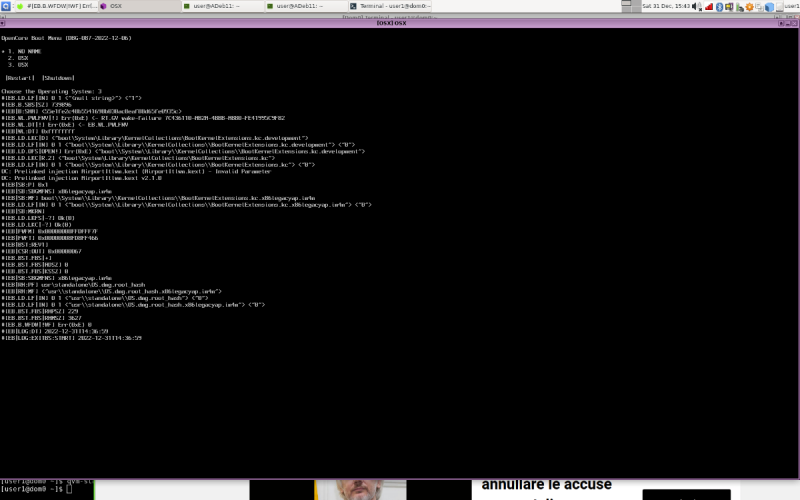Screen dimensions: 800x500
Task: Click the 'Choose the Operating System: 3' line
Action: (x=52, y=91)
